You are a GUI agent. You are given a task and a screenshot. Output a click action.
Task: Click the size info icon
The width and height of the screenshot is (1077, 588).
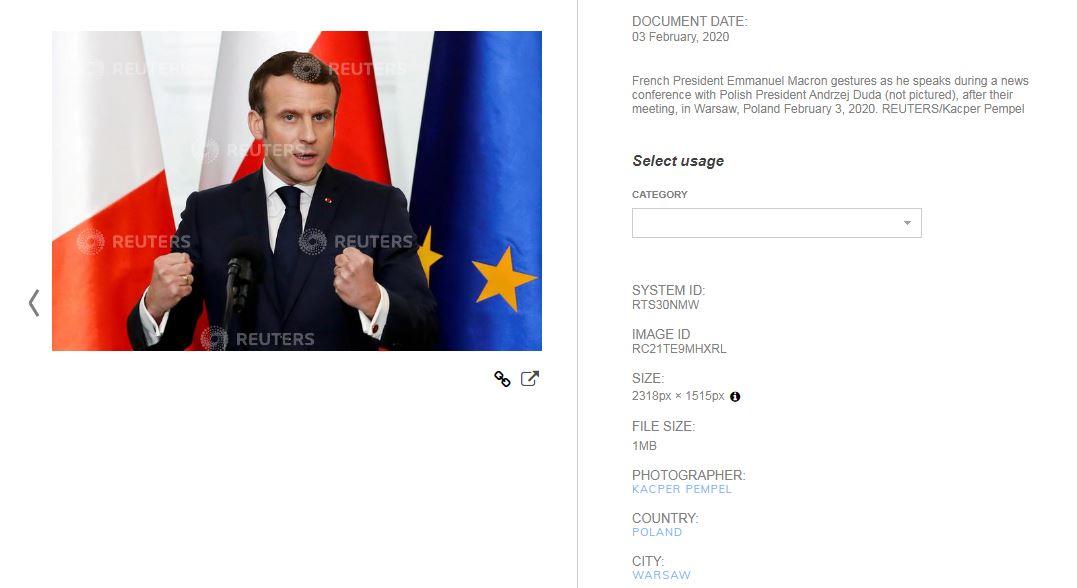735,396
